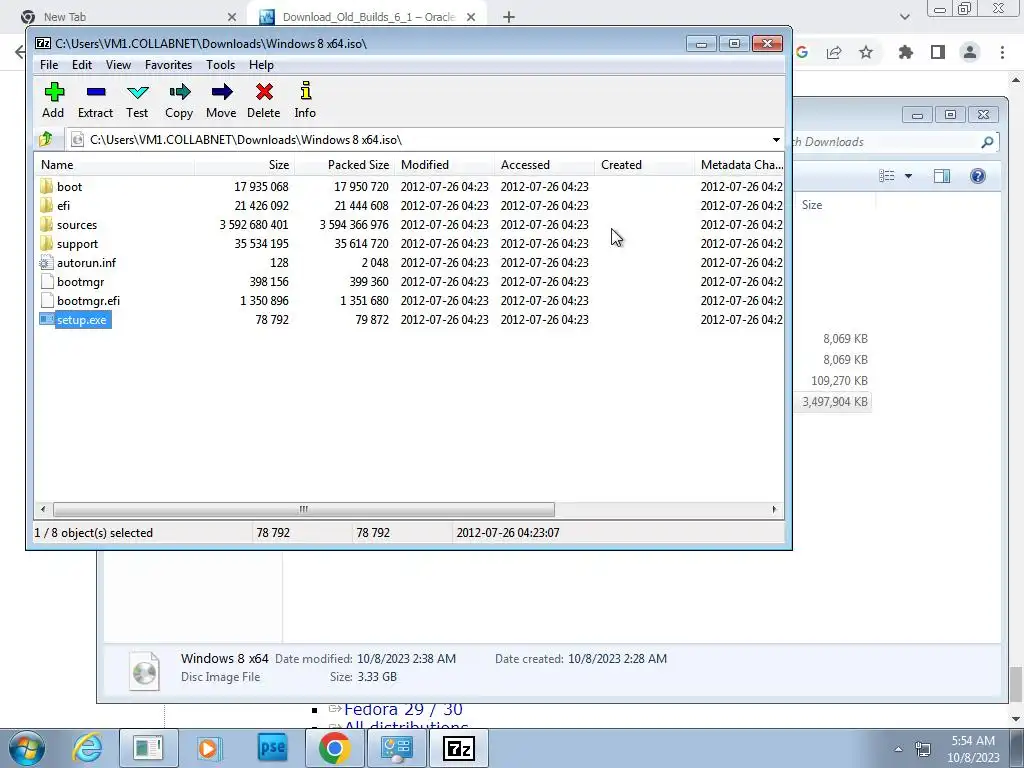This screenshot has width=1024, height=768.
Task: Open Explorer view options dropdown arrow
Action: [x=908, y=176]
